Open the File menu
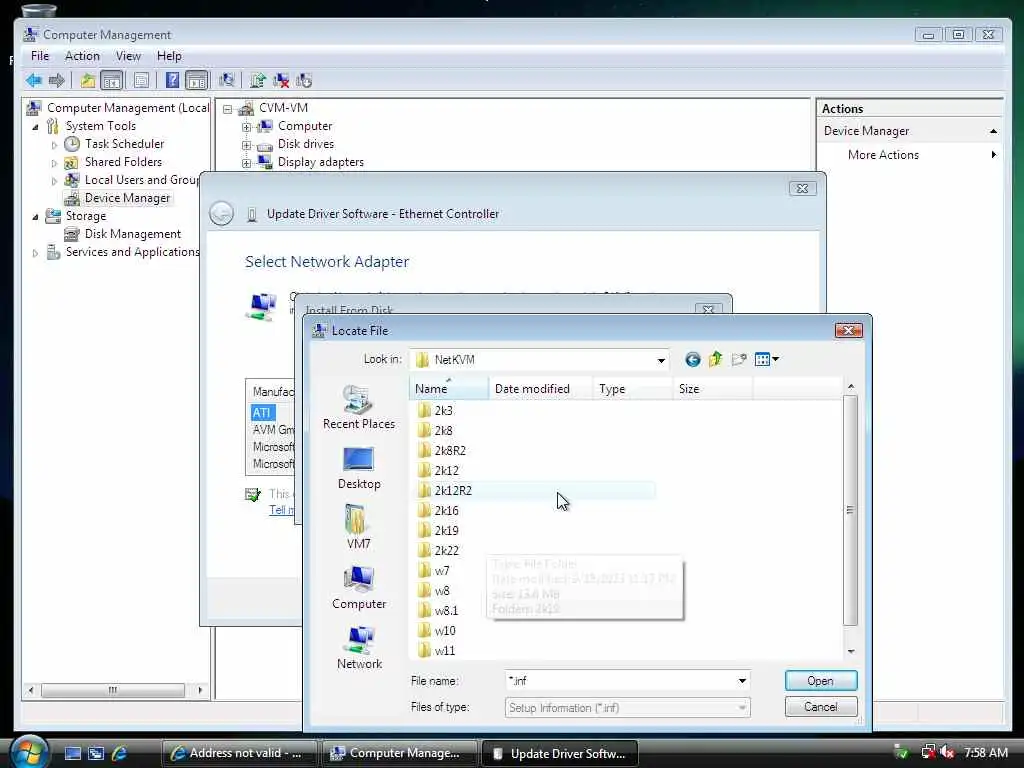Image resolution: width=1024 pixels, height=768 pixels. pyautogui.click(x=40, y=56)
